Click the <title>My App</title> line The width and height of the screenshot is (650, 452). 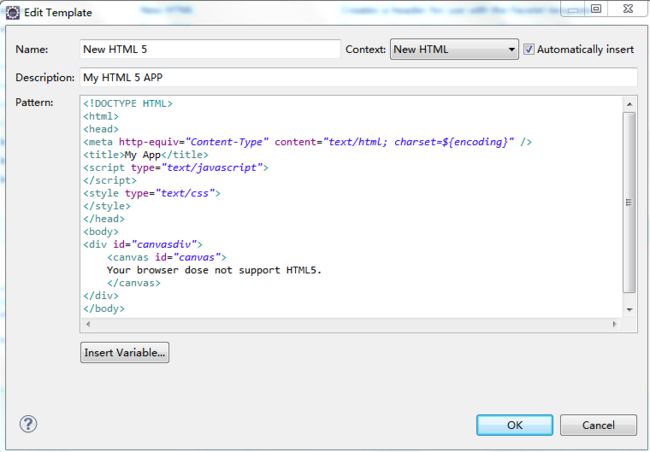[x=146, y=155]
